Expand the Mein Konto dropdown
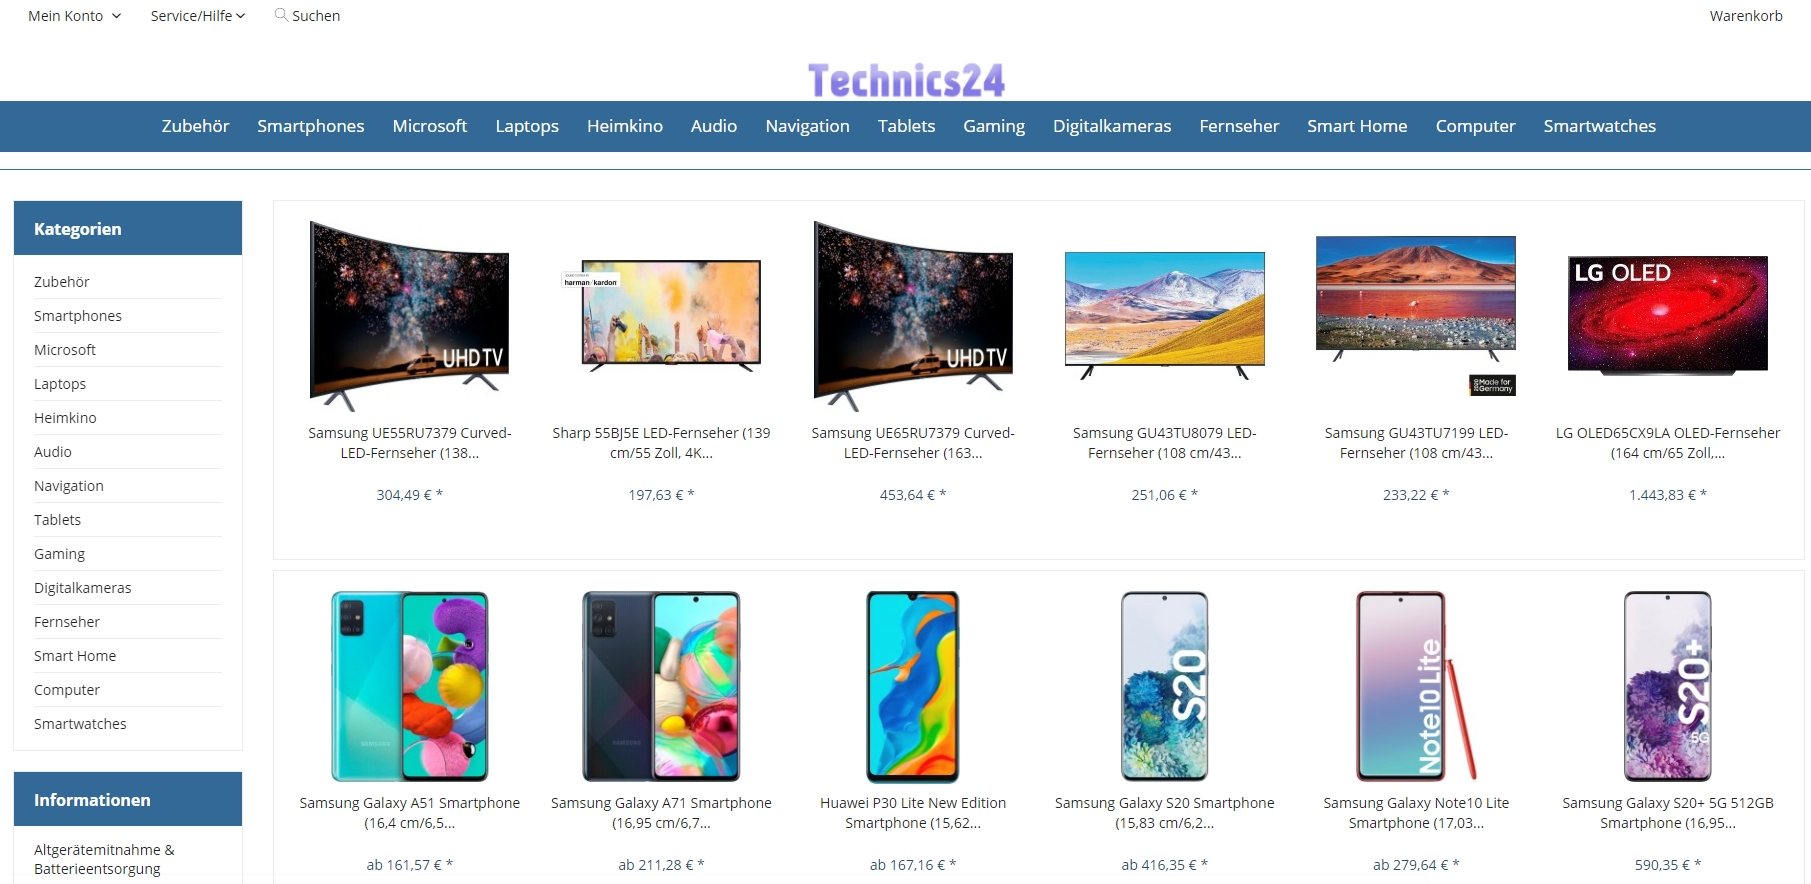Image resolution: width=1811 pixels, height=884 pixels. click(75, 16)
